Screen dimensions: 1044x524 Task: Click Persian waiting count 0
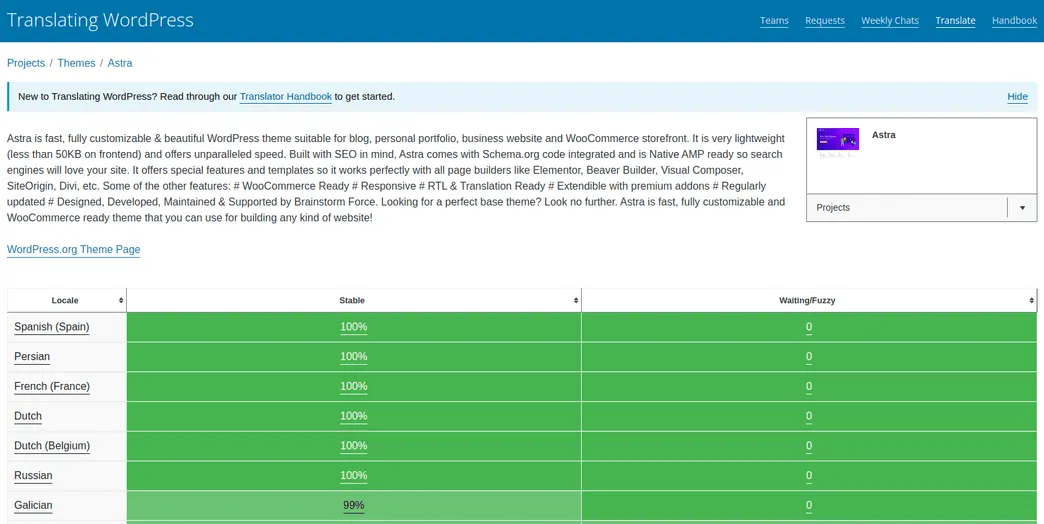click(809, 357)
